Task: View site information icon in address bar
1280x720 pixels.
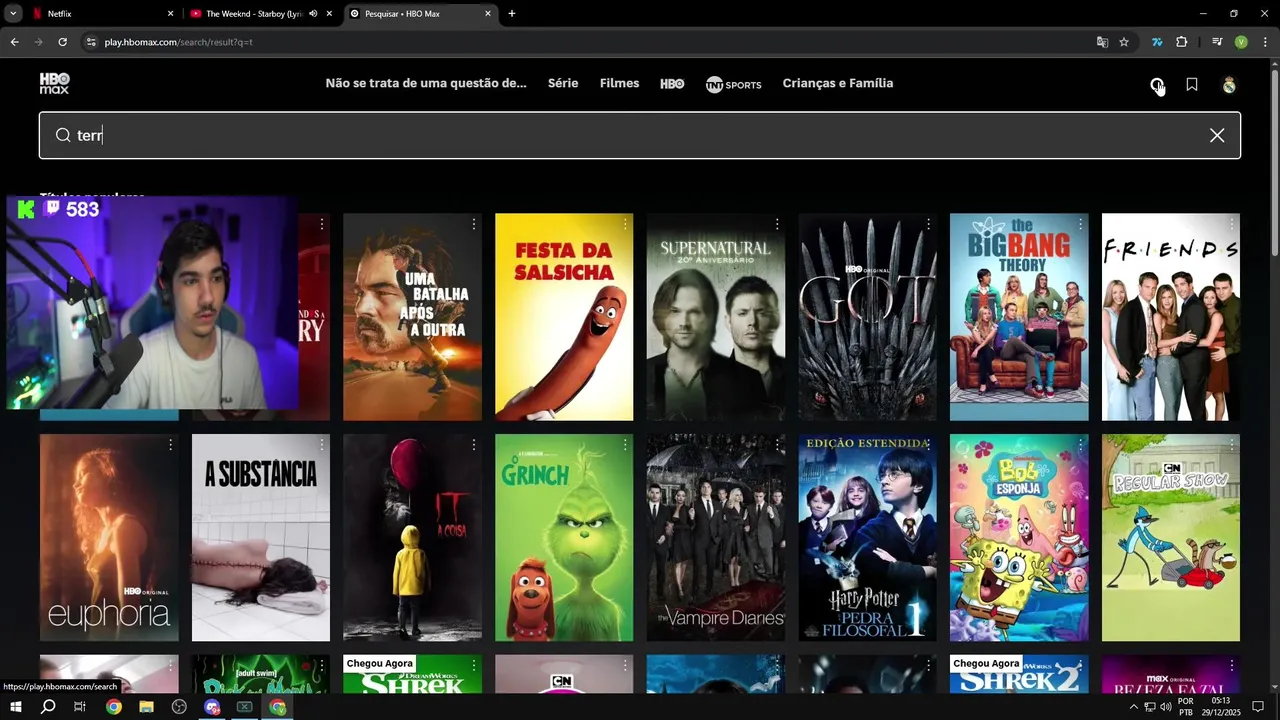Action: [91, 42]
